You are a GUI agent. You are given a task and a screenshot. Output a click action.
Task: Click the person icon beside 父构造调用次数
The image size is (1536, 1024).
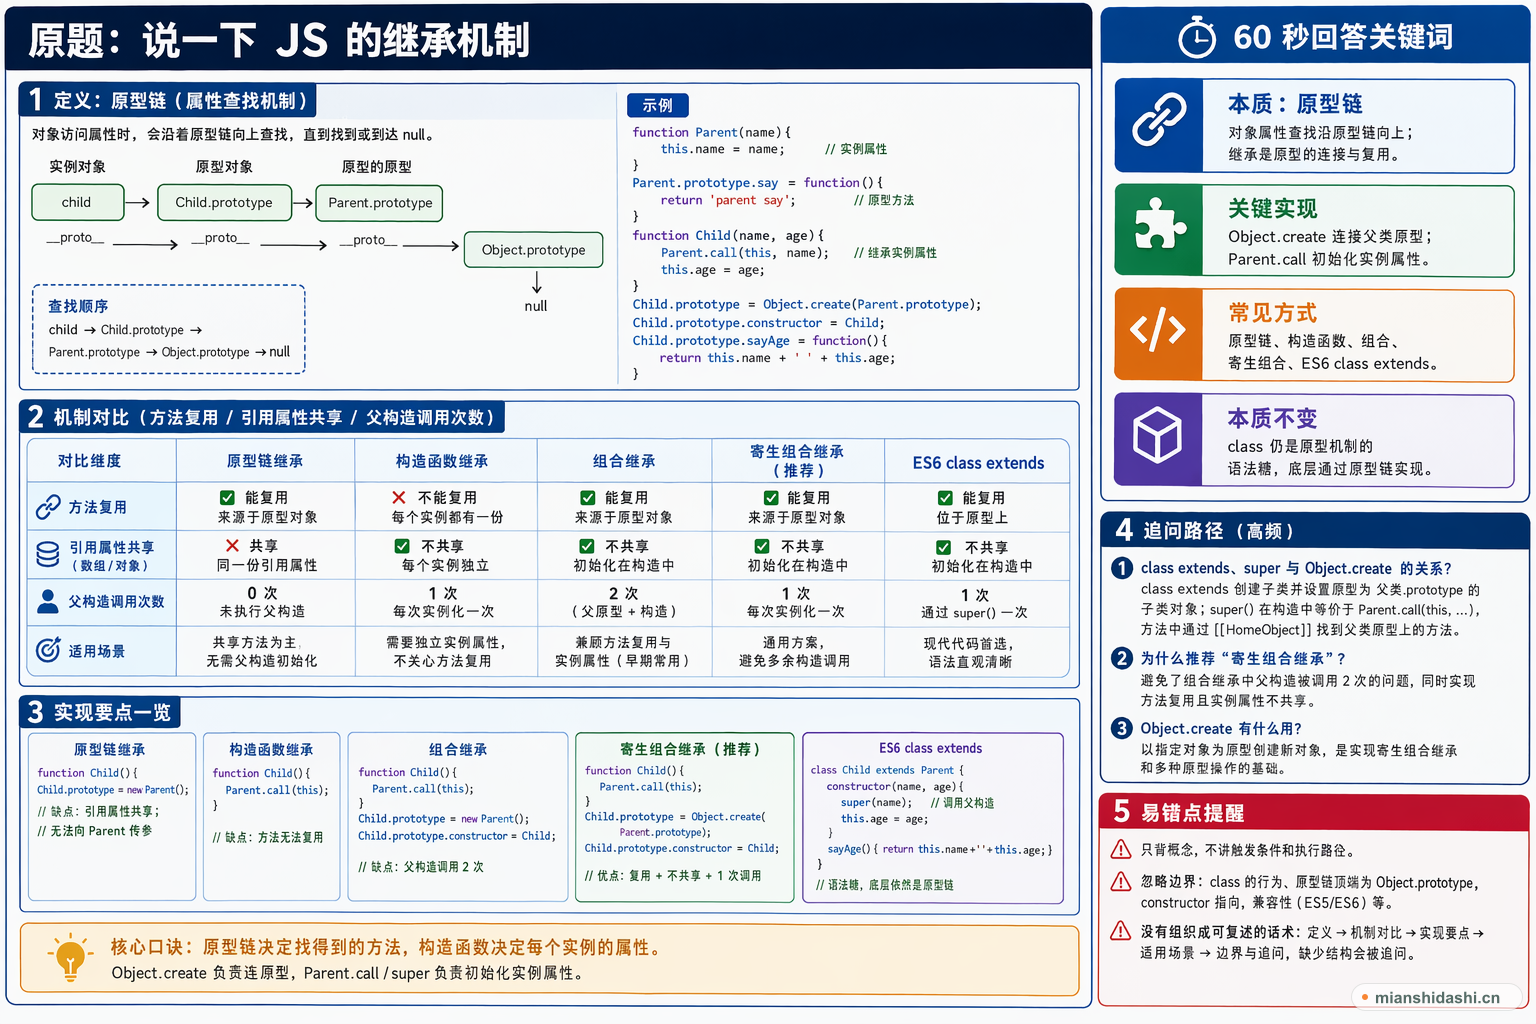click(x=47, y=601)
